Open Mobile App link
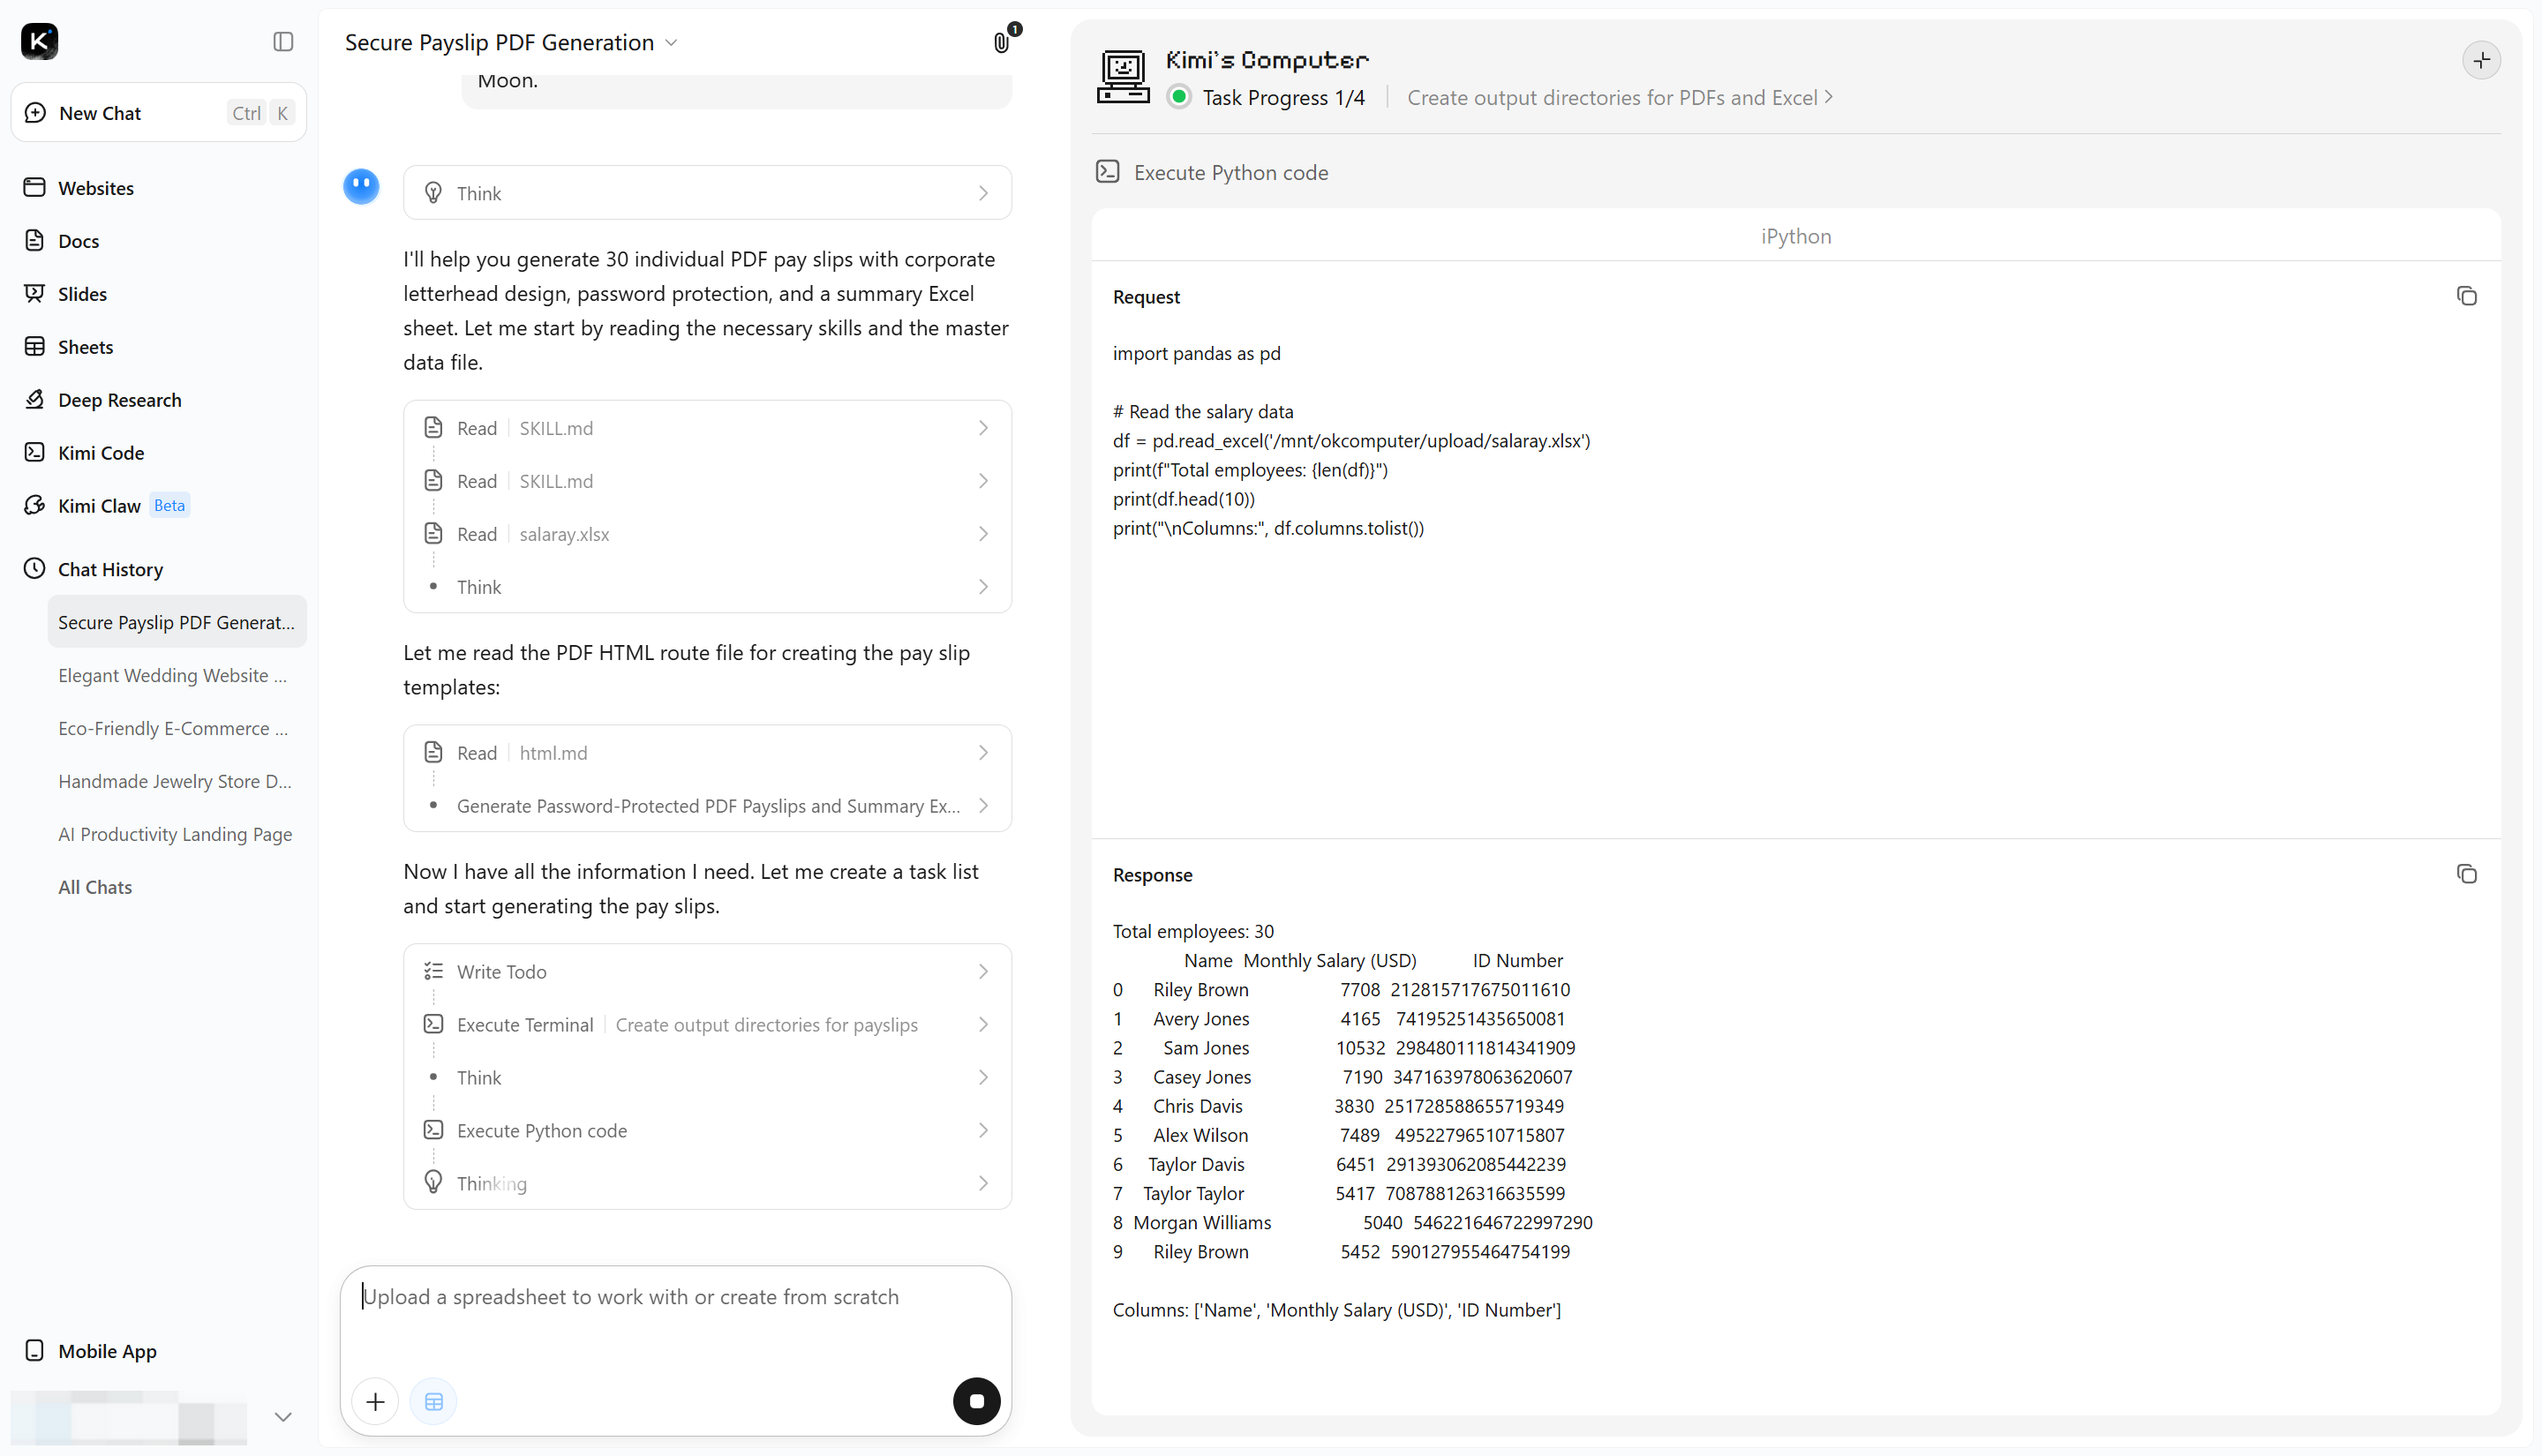Image resolution: width=2542 pixels, height=1456 pixels. (x=107, y=1351)
